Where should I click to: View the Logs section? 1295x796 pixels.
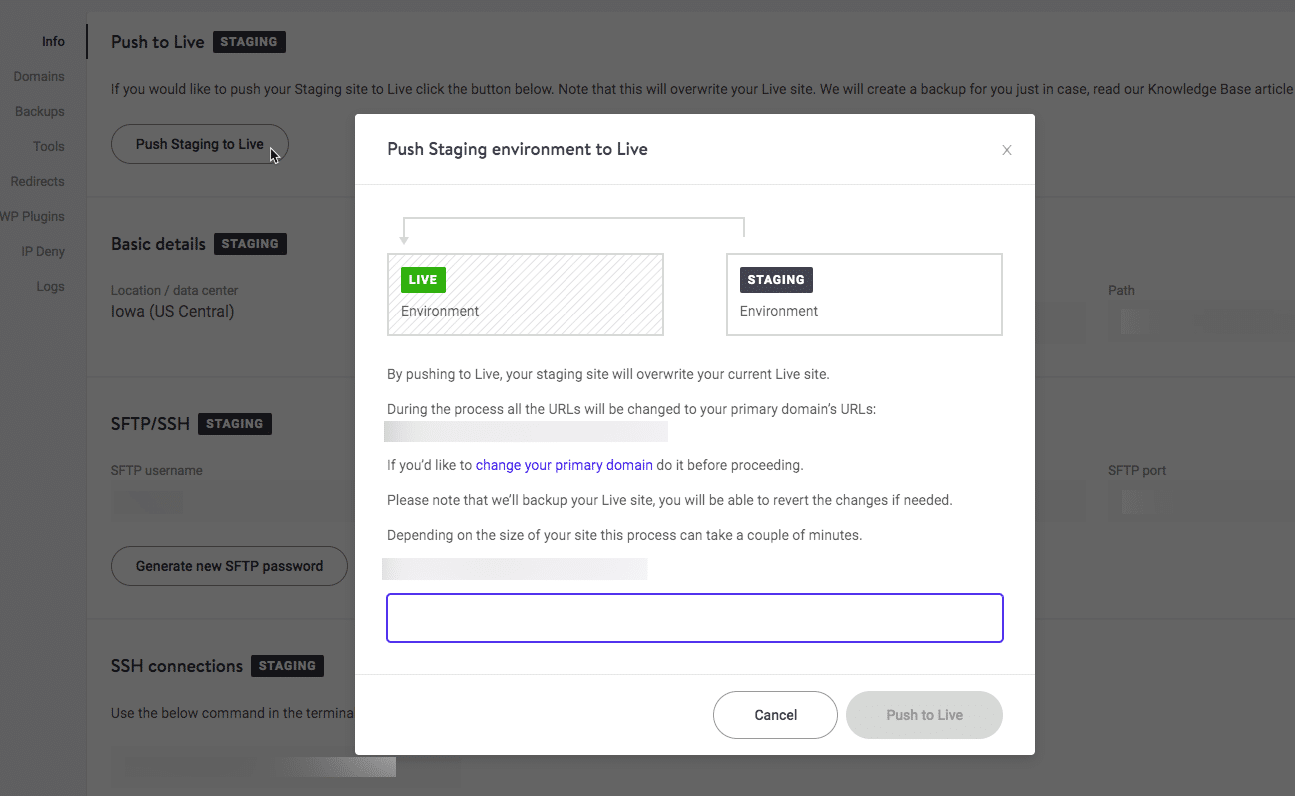click(50, 286)
